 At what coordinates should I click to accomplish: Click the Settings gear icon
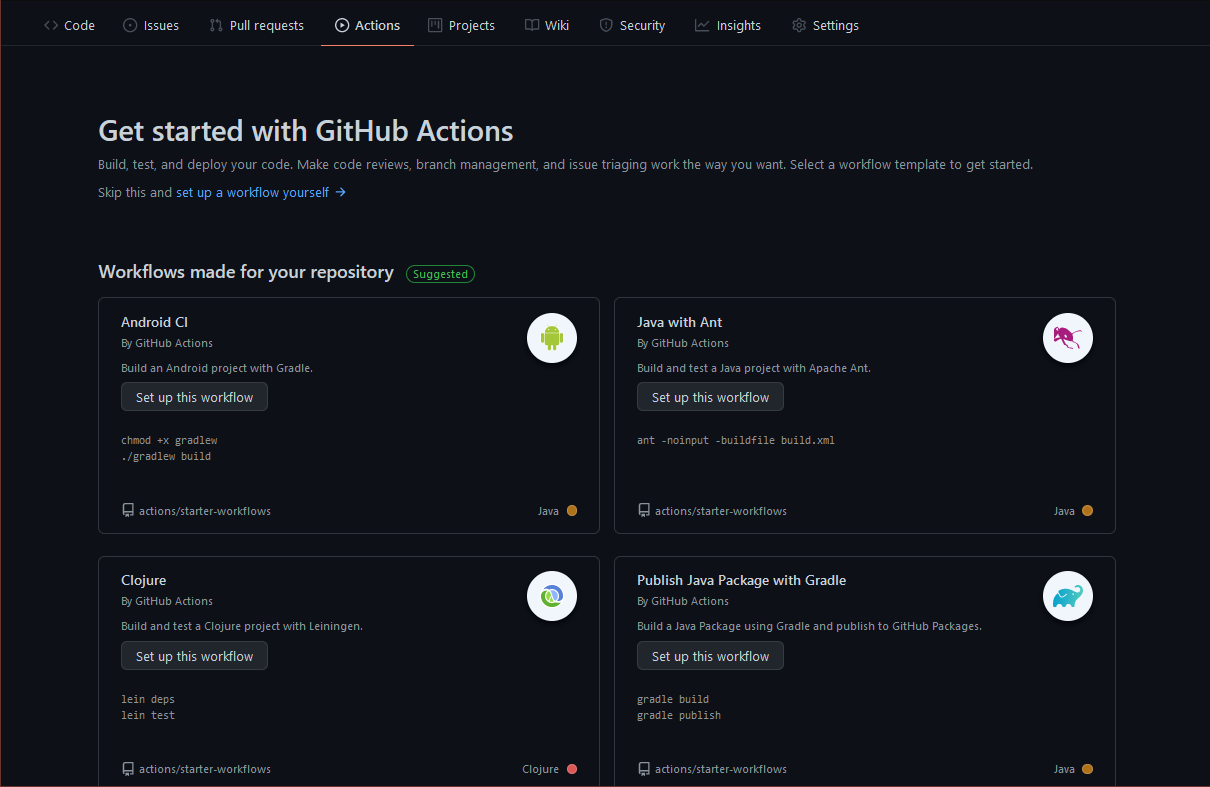tap(799, 25)
